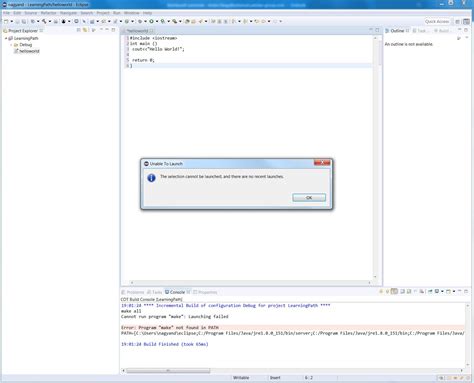Viewport: 474px width, 383px height.
Task: Expand the Debug folder in tree
Action: pyautogui.click(x=11, y=45)
